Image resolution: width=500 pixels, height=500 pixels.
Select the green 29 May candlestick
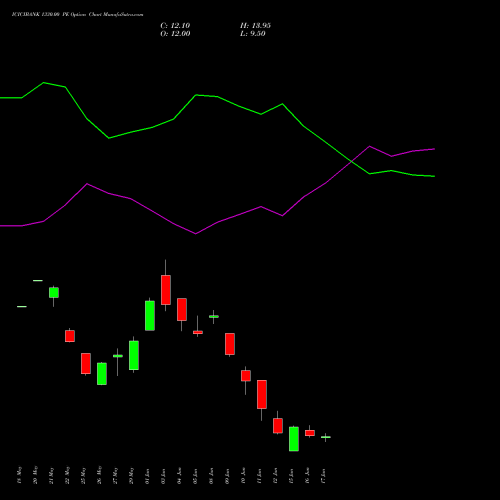click(x=134, y=355)
